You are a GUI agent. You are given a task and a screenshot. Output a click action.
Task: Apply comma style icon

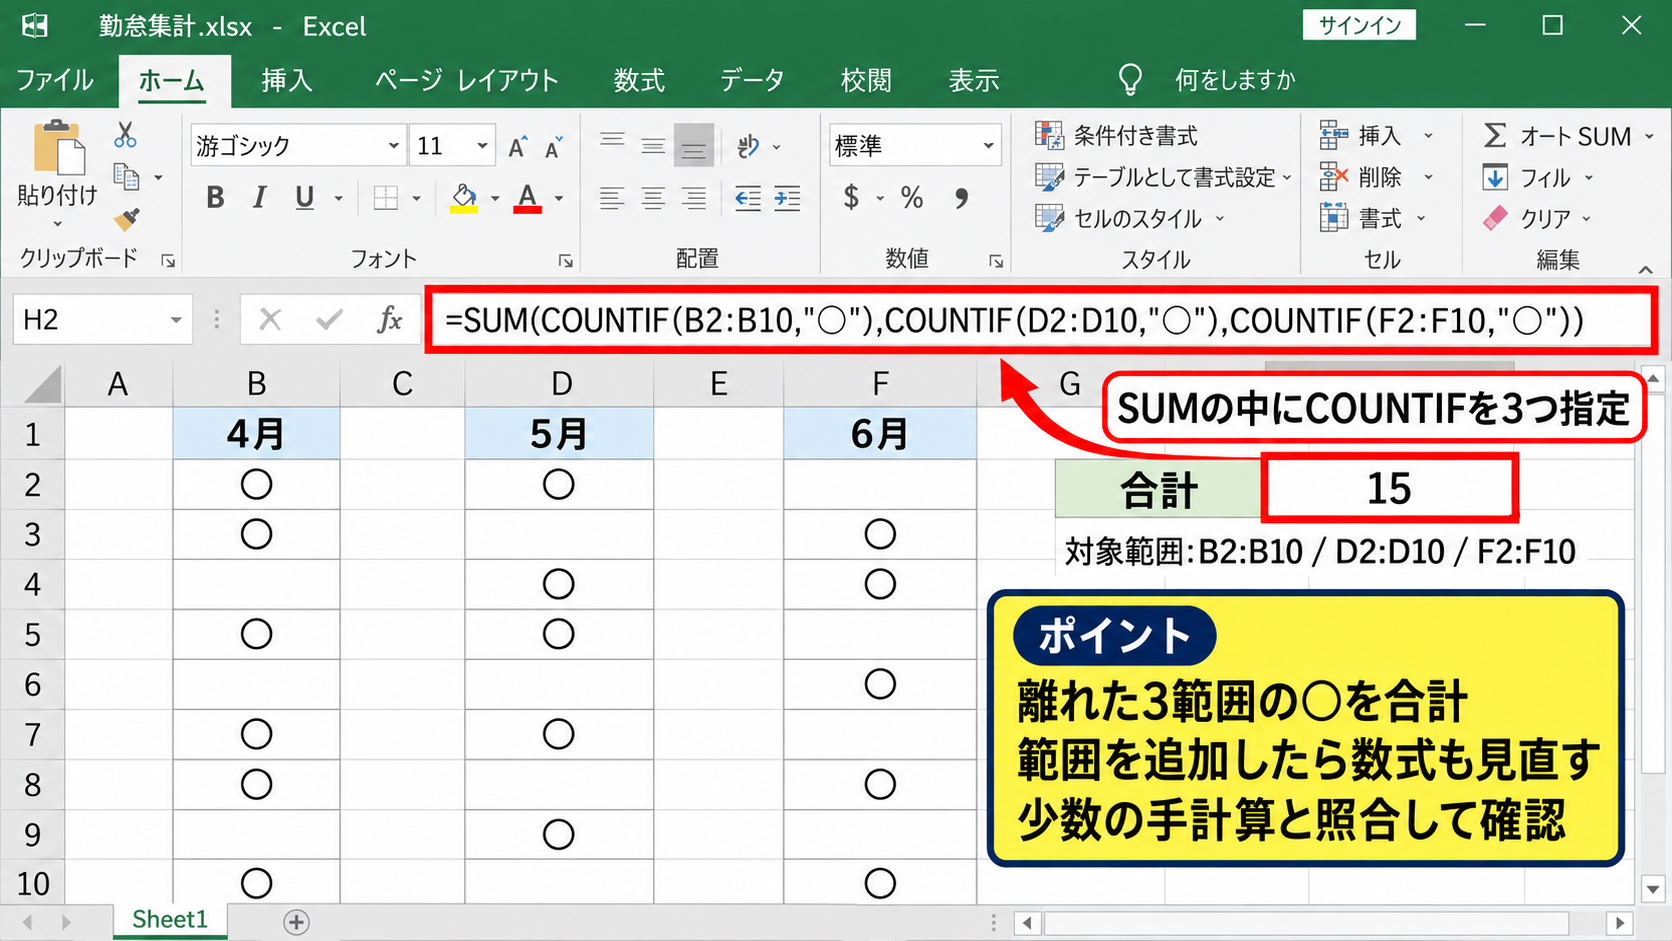[961, 198]
